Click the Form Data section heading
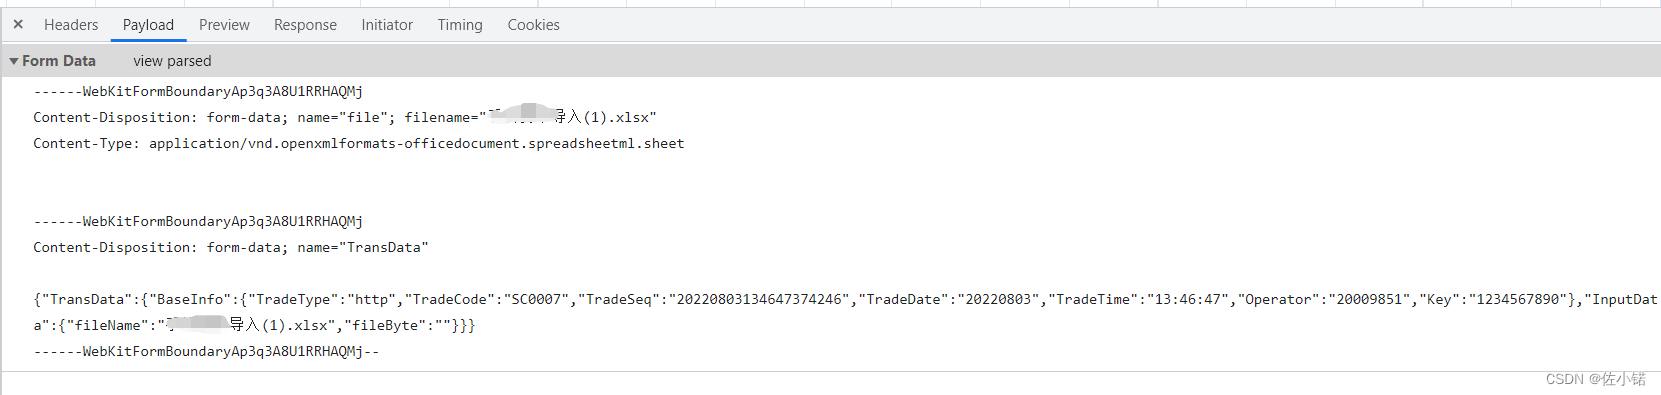The width and height of the screenshot is (1661, 395). [x=59, y=61]
